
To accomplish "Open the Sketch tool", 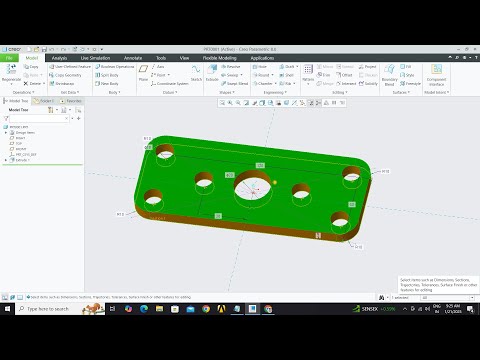I will point(196,73).
